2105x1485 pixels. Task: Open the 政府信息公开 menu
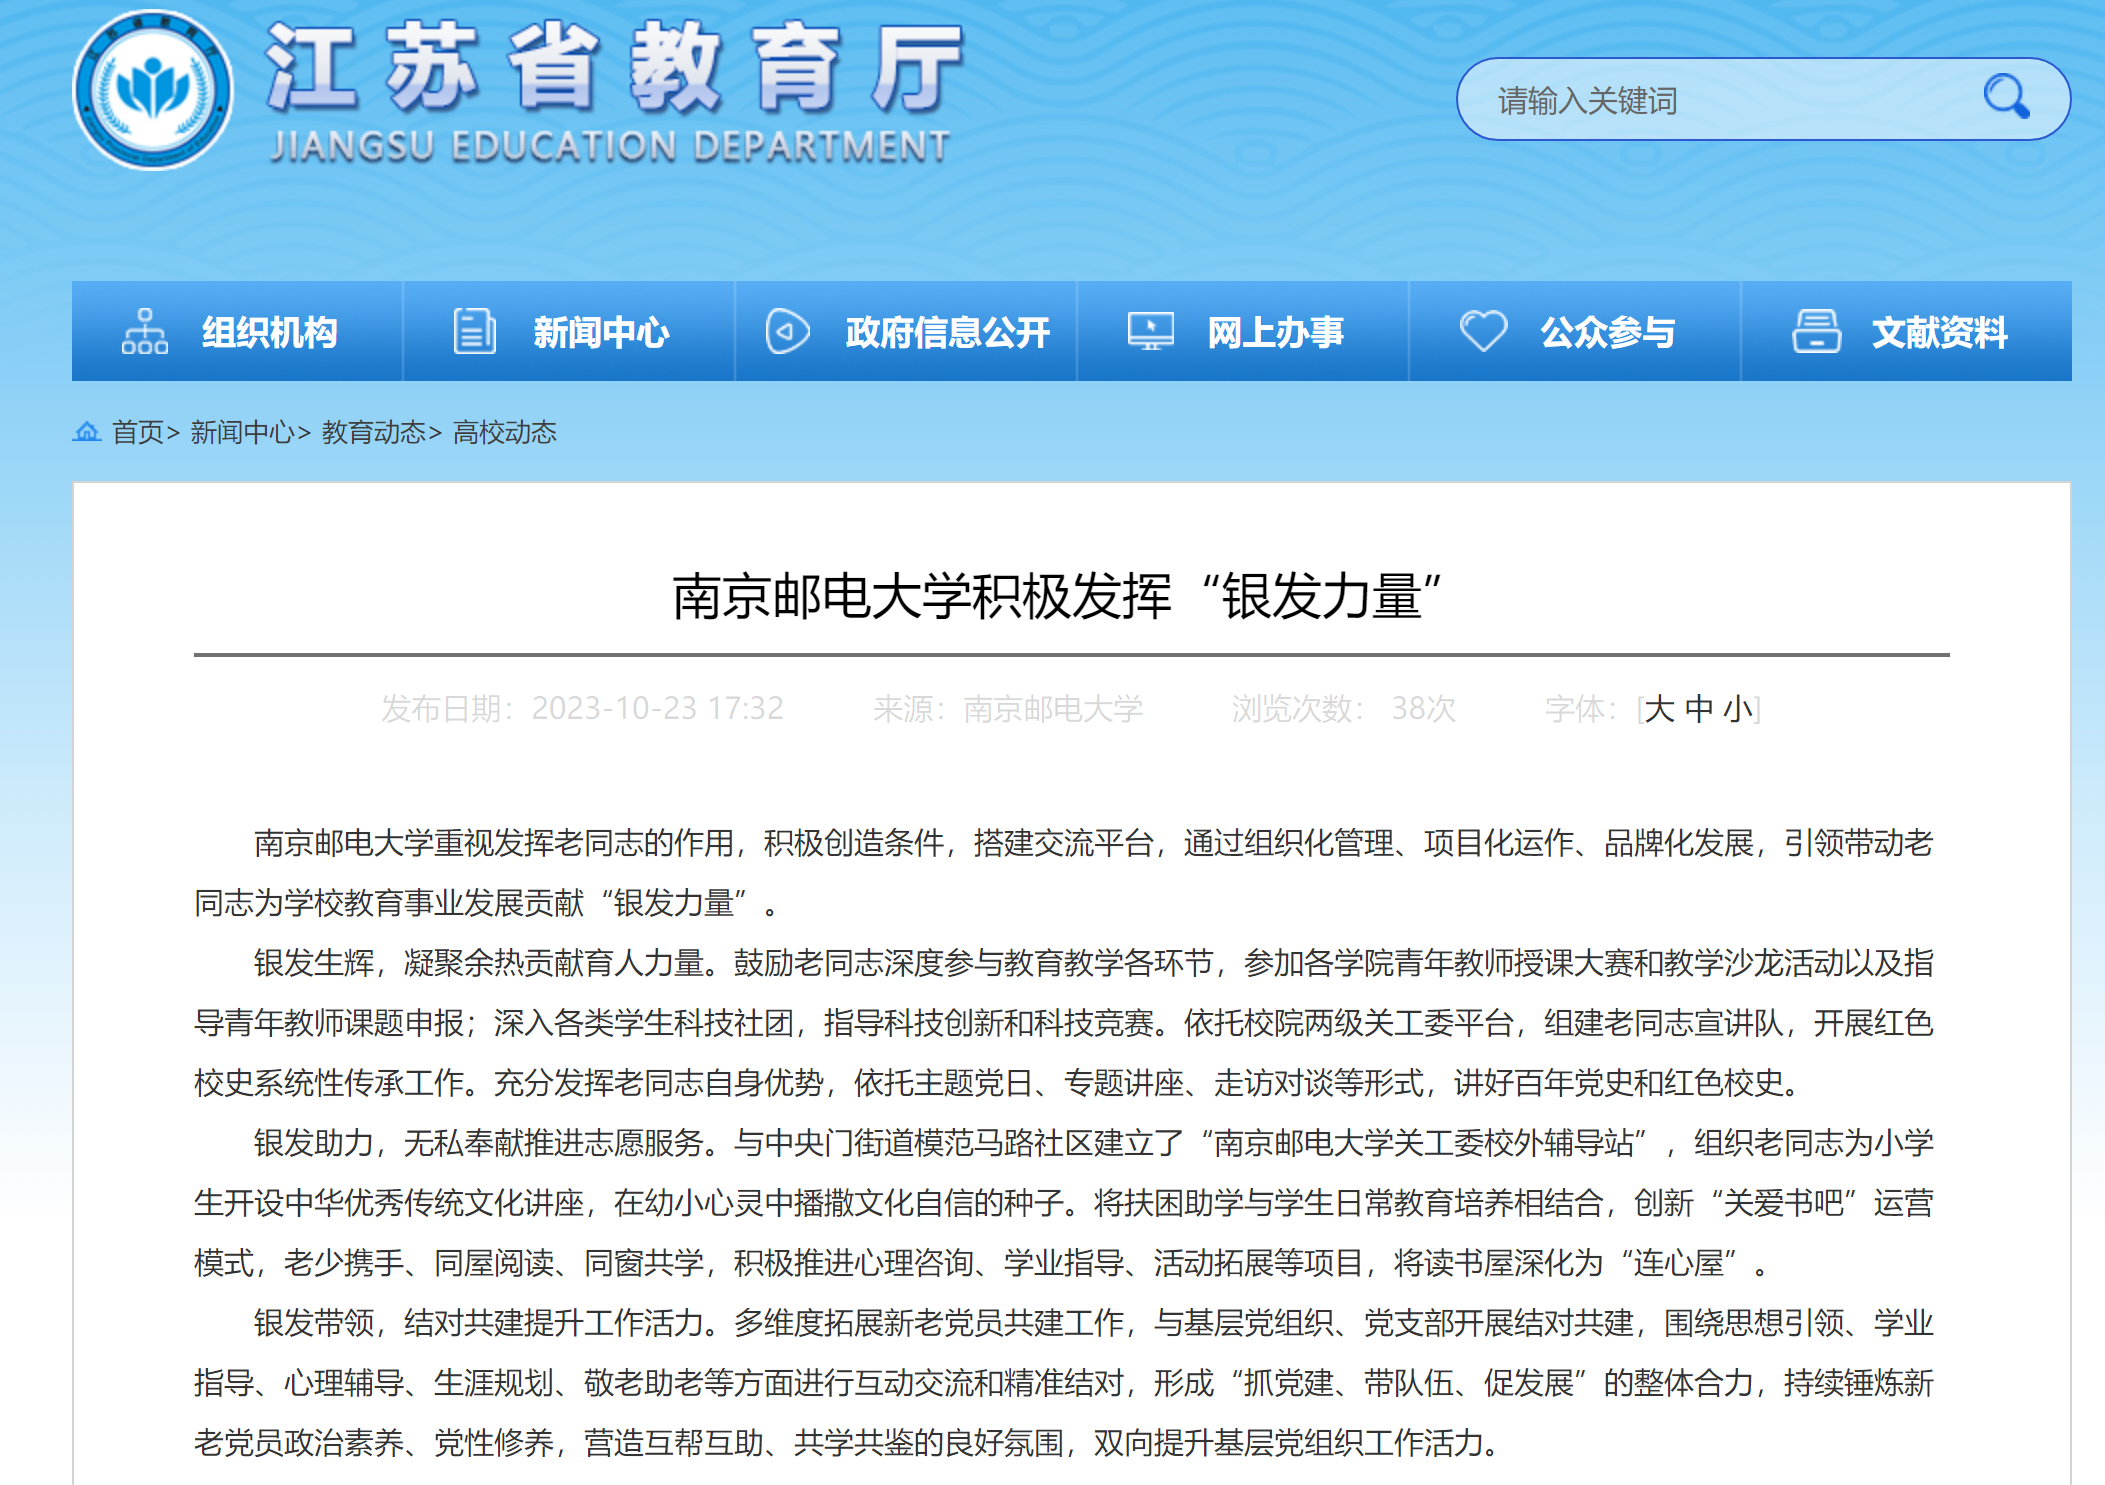pyautogui.click(x=947, y=332)
